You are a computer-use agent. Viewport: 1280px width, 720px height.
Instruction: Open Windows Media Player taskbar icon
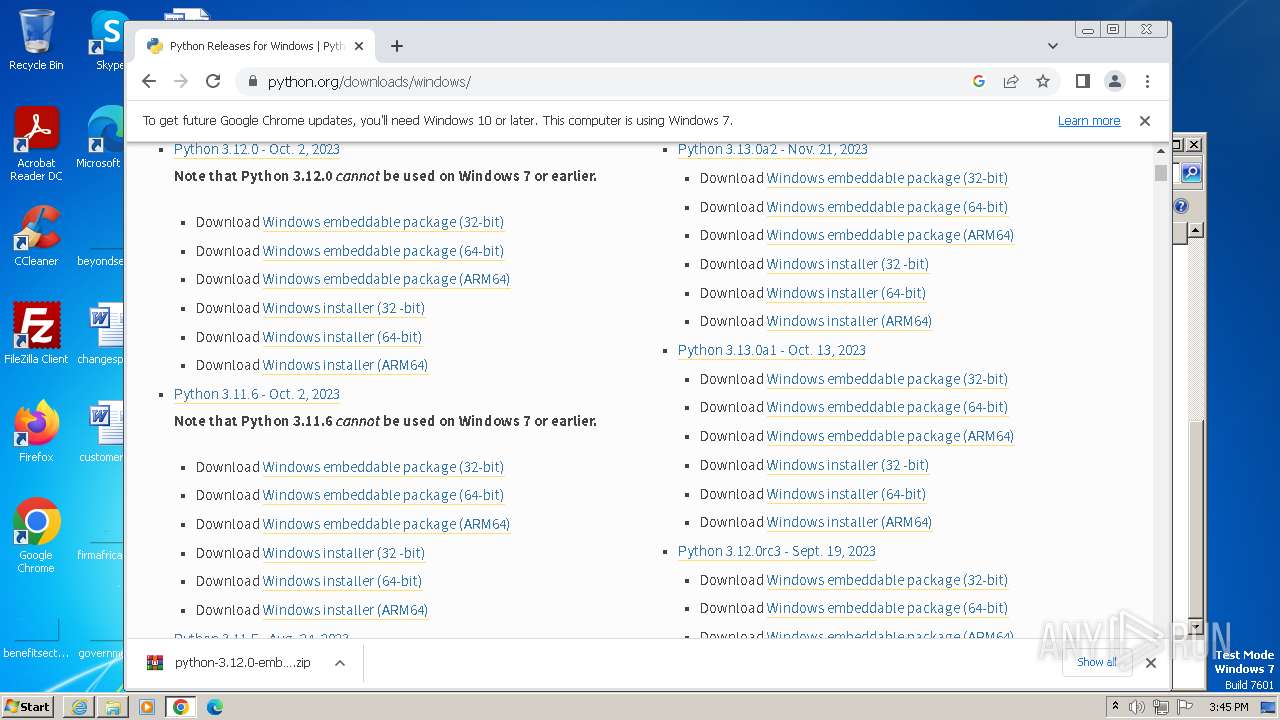point(147,707)
